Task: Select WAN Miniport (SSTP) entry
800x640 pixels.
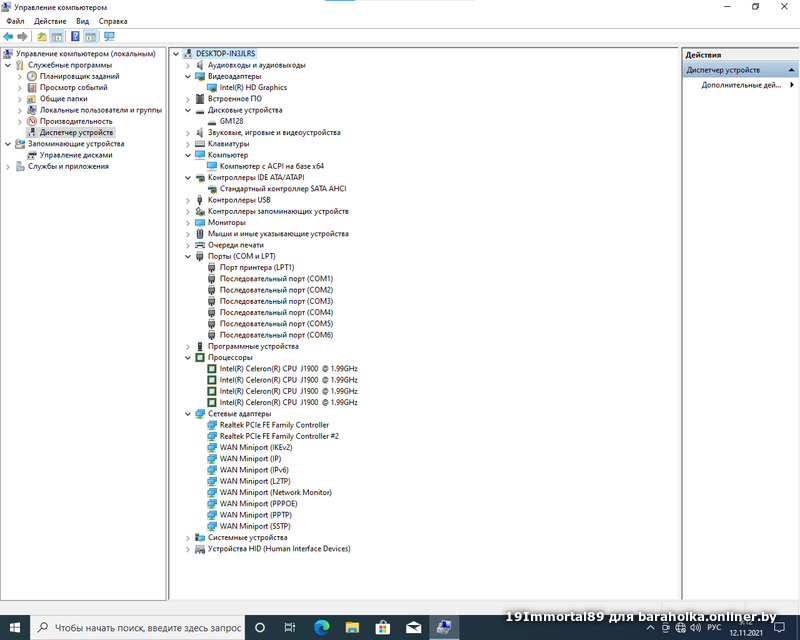Action: (255, 526)
